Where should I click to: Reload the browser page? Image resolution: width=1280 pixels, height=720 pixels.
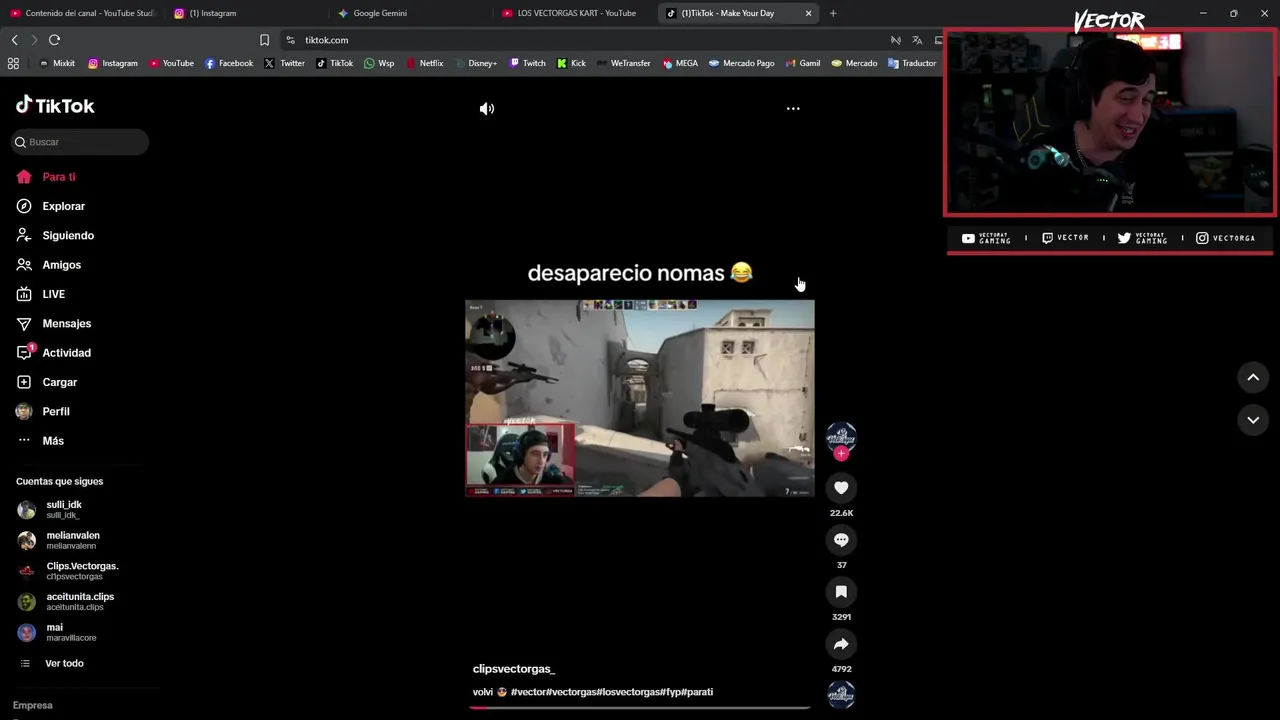[x=54, y=40]
